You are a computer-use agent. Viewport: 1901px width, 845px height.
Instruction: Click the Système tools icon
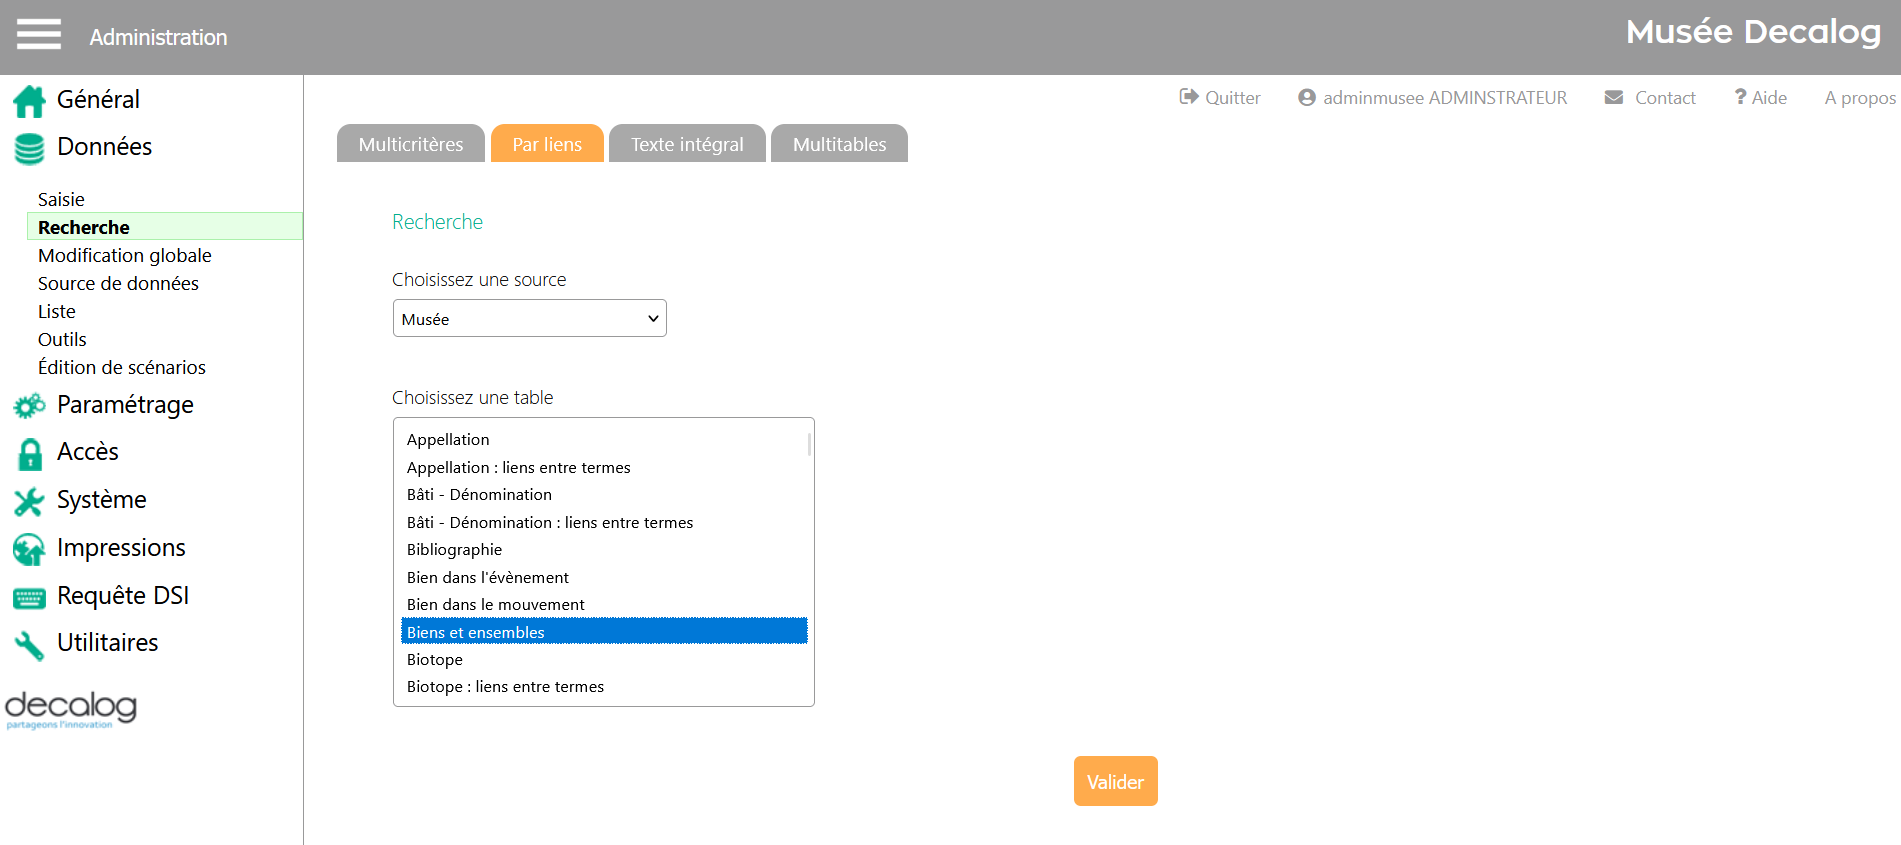click(29, 501)
